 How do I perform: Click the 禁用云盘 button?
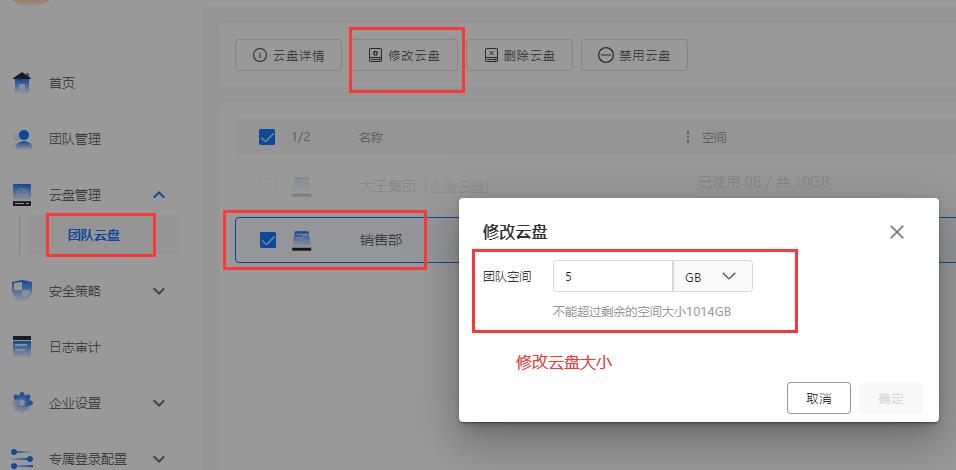pyautogui.click(x=635, y=55)
